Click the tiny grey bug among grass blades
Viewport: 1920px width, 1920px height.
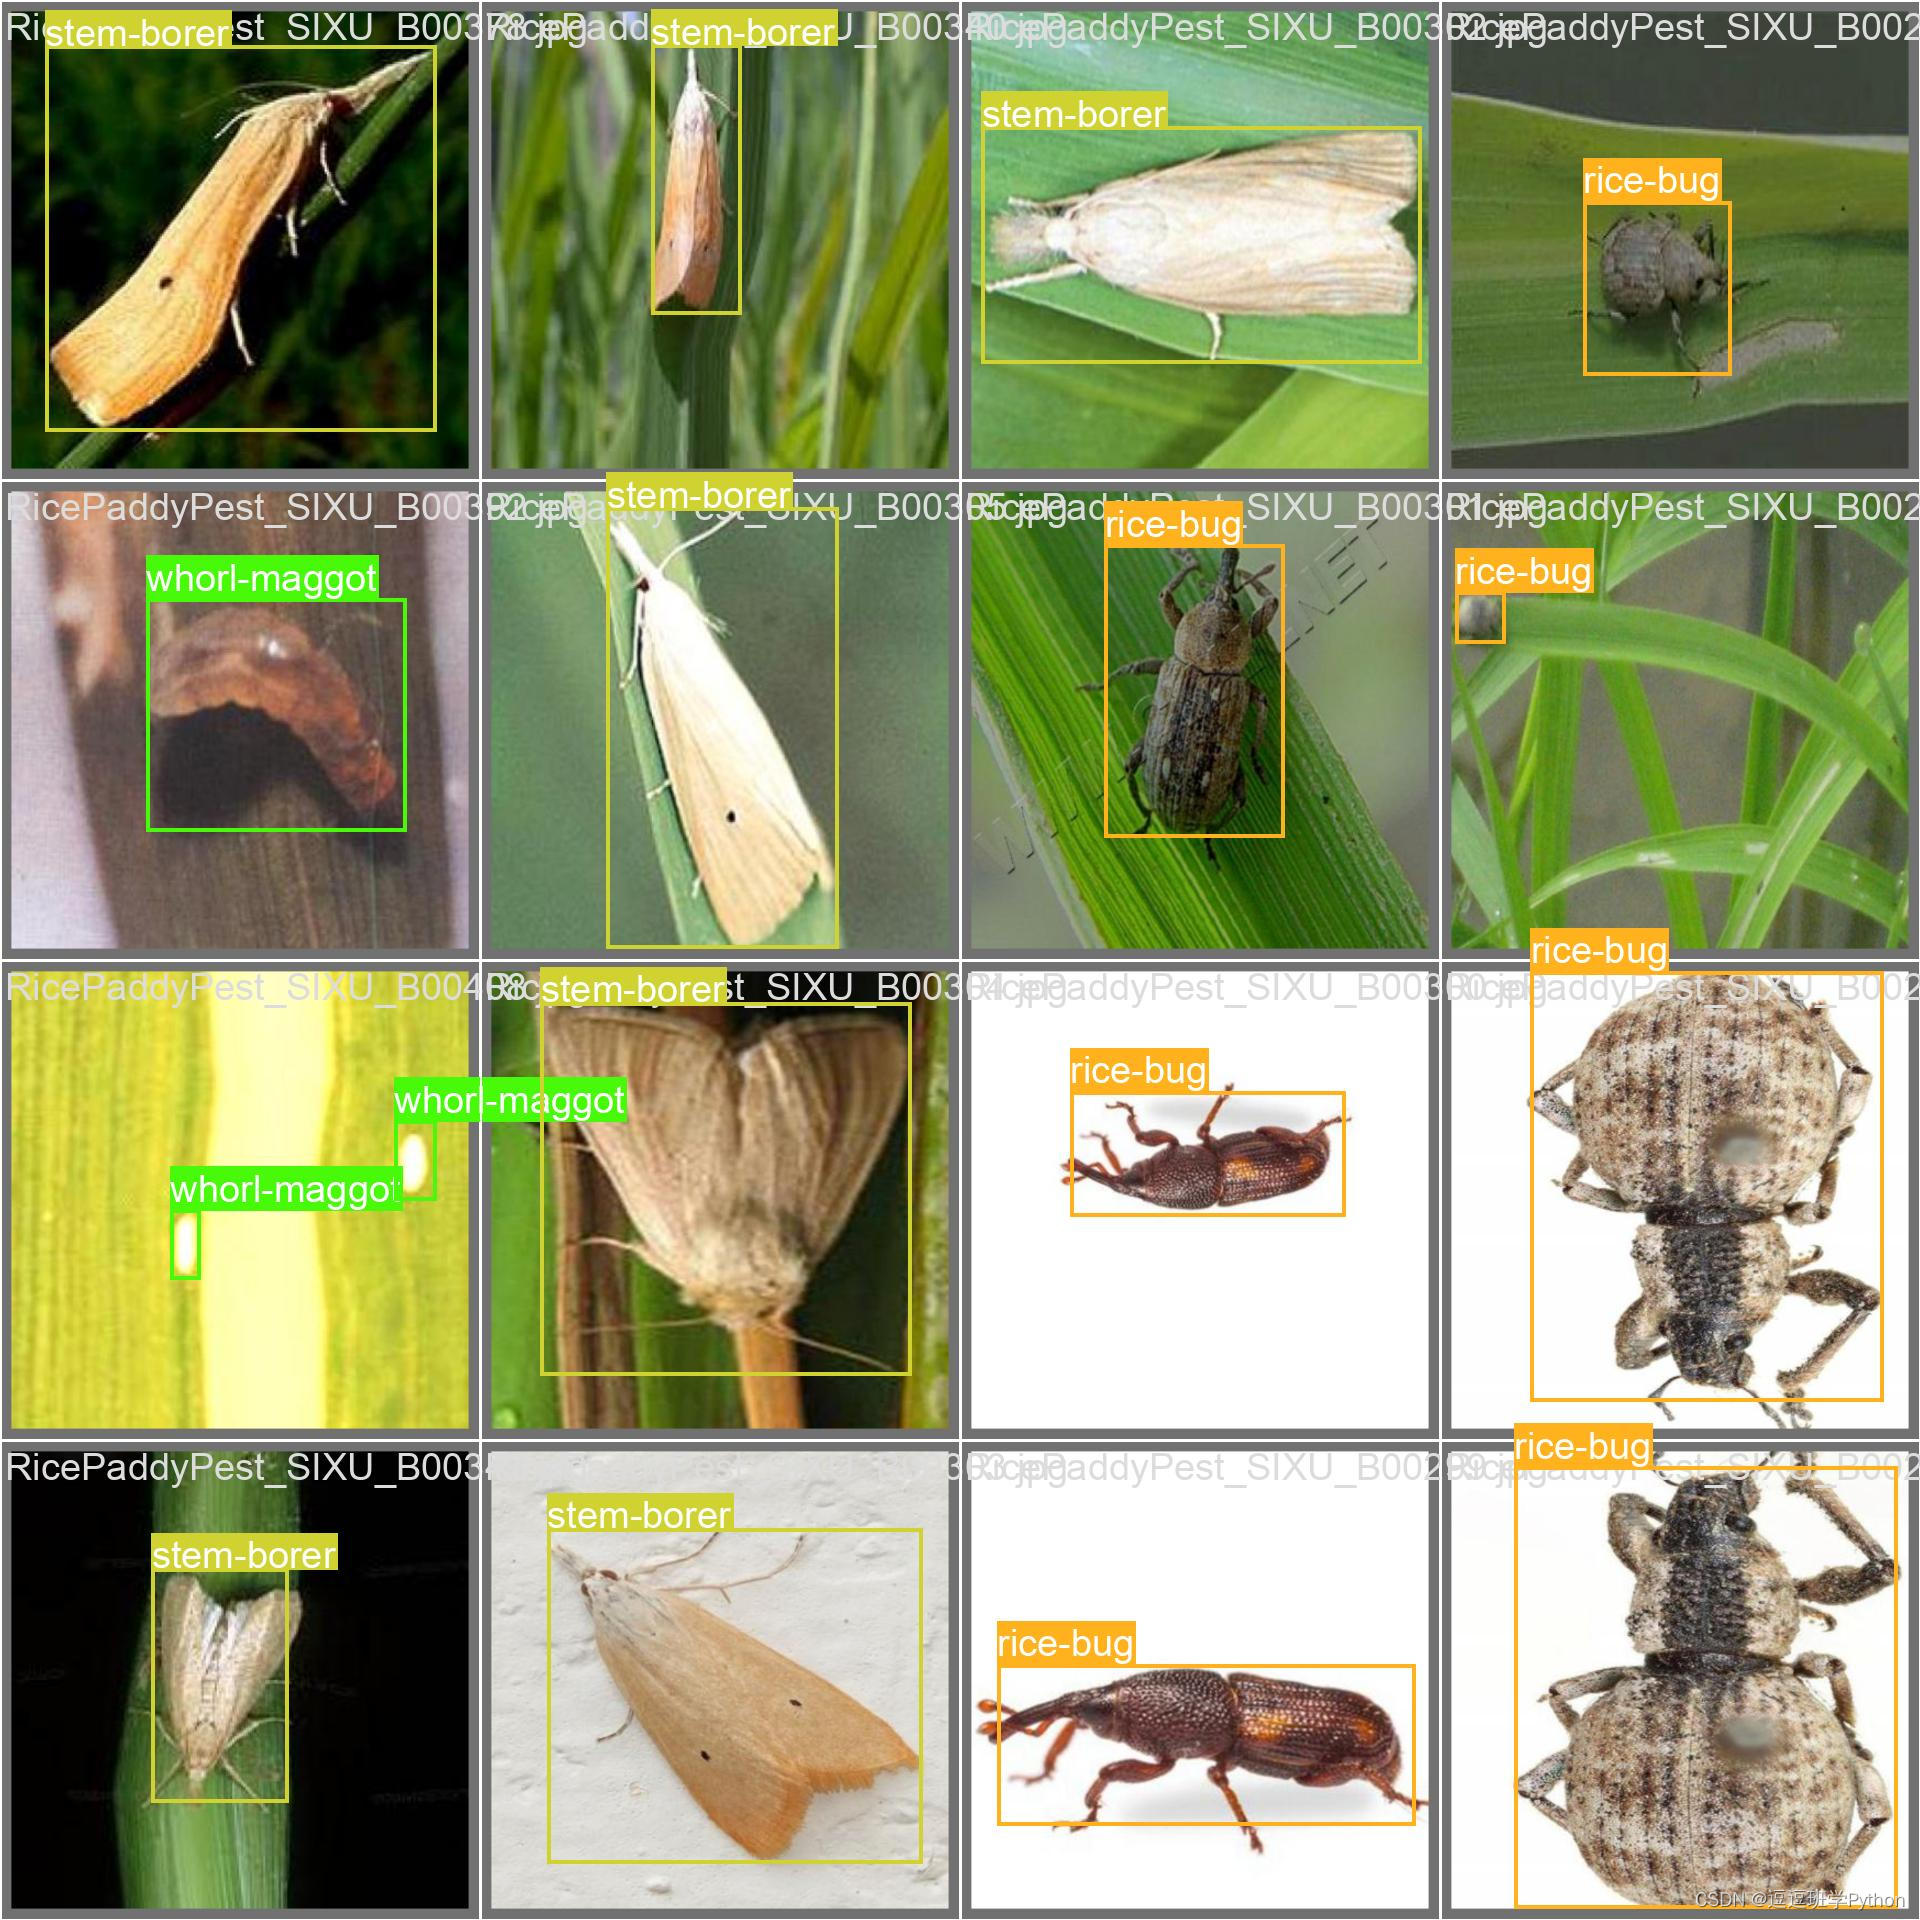[x=1479, y=619]
